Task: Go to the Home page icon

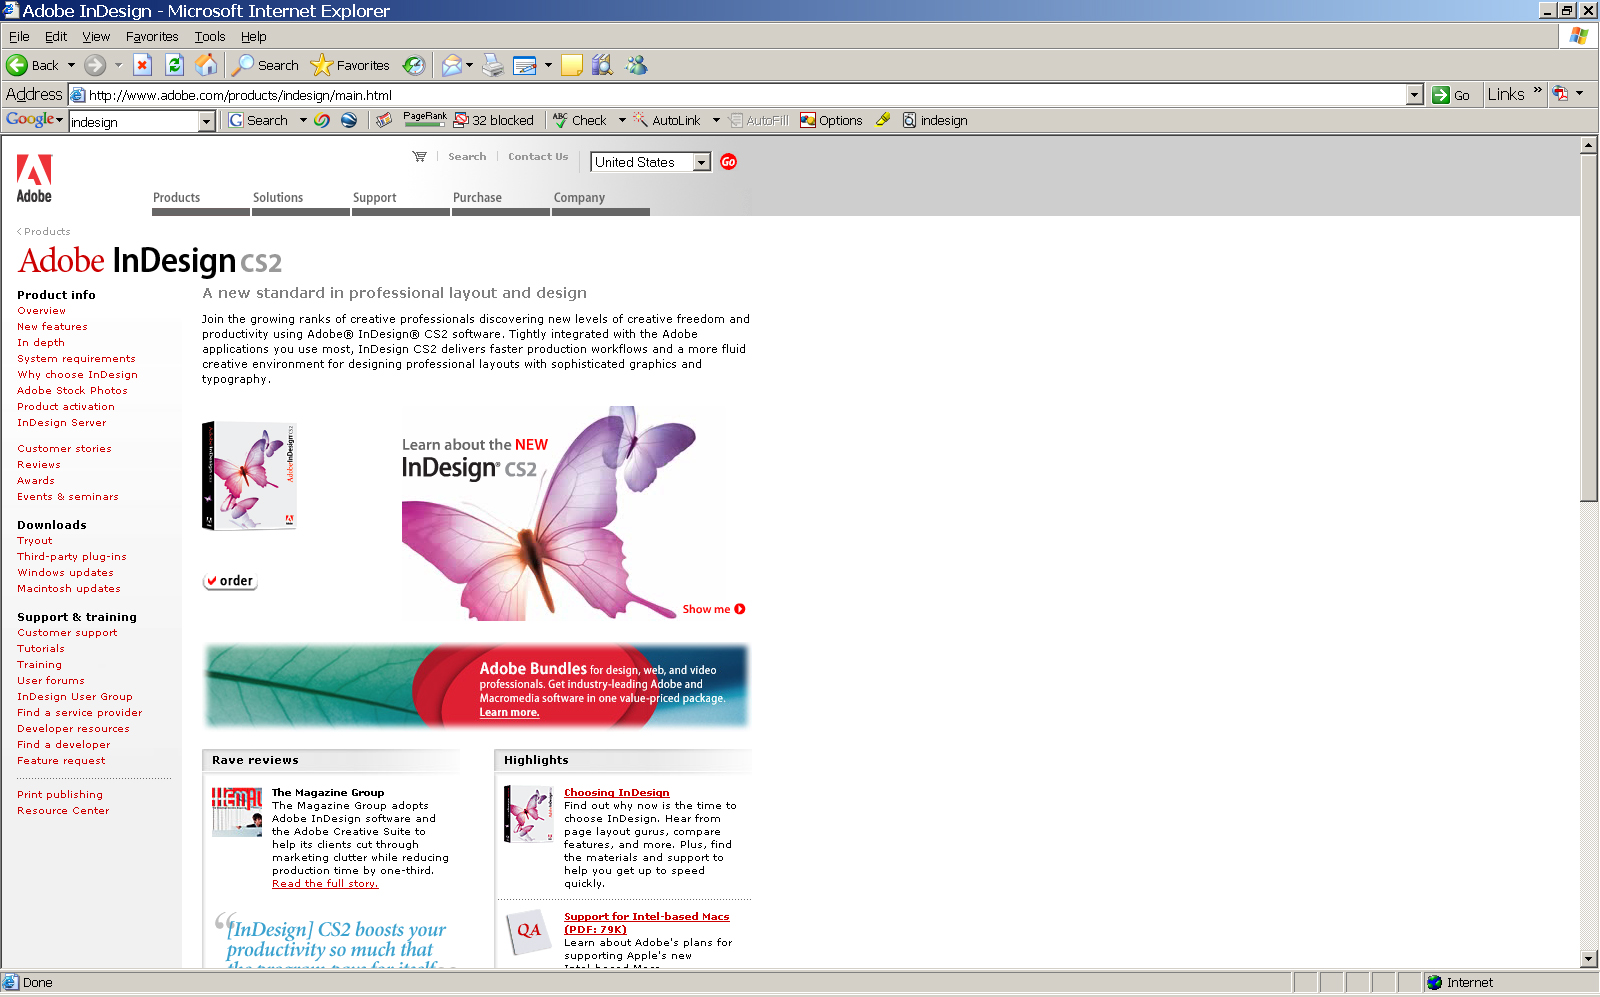Action: click(x=206, y=66)
